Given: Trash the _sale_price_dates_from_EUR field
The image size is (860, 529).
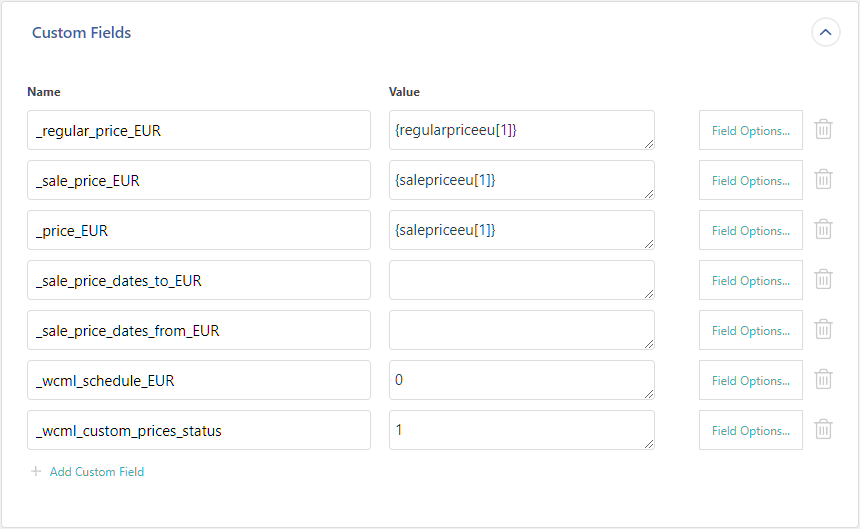Looking at the screenshot, I should pos(823,329).
